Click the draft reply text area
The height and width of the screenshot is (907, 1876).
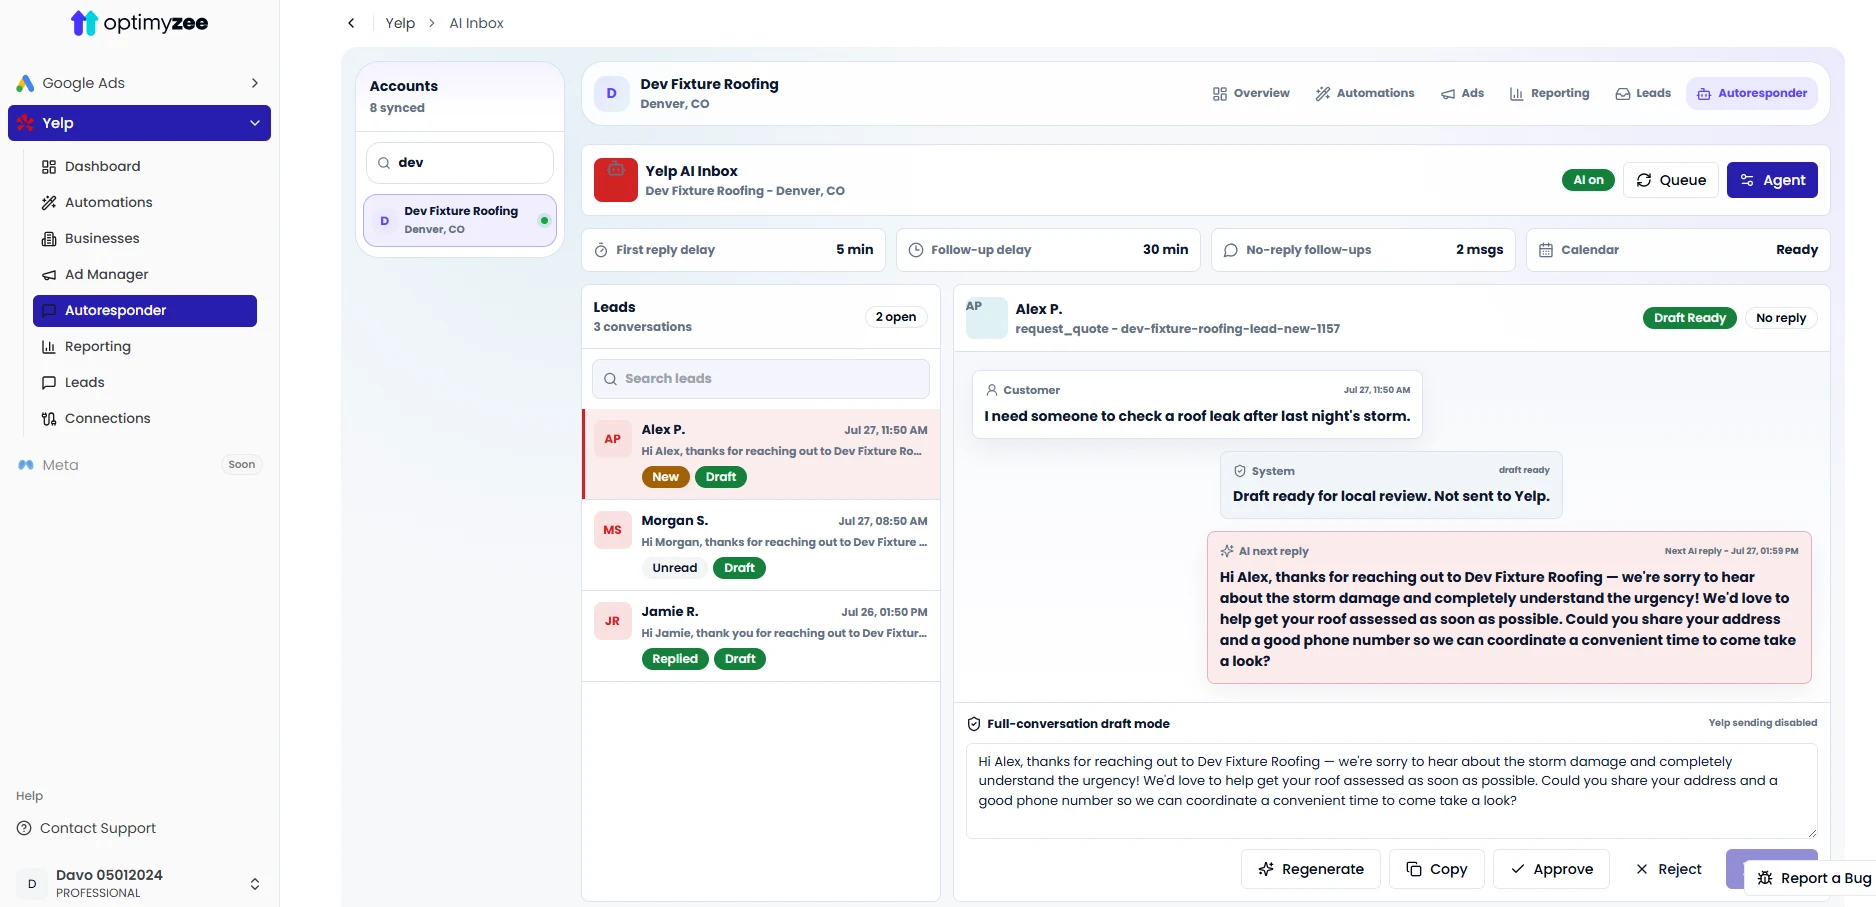[1392, 791]
